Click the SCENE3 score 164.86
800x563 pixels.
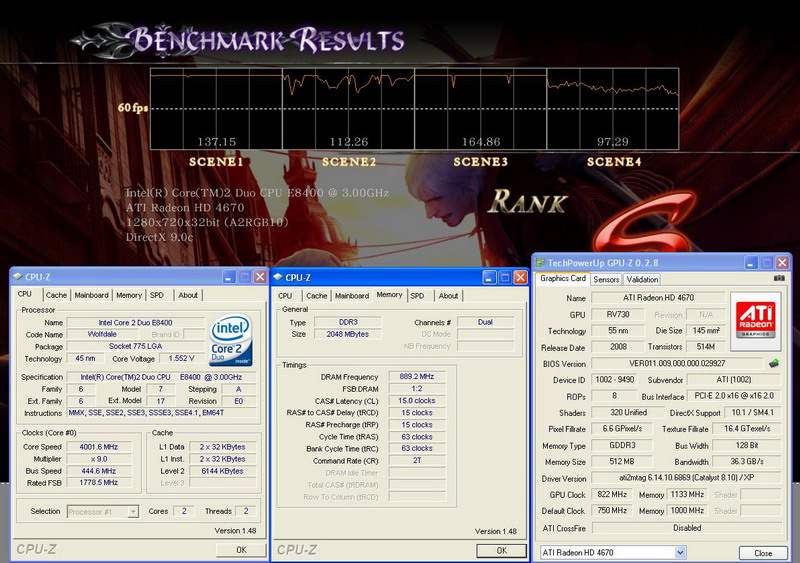(x=481, y=141)
